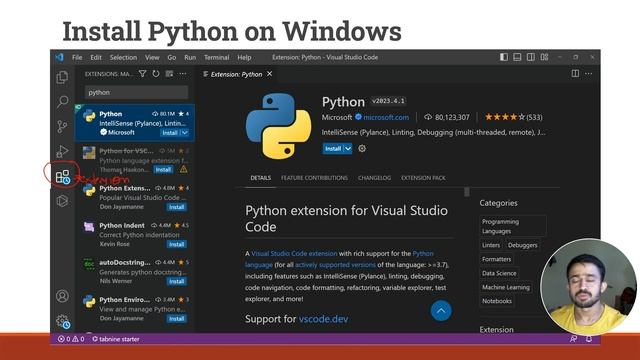Open the microsoft.com publisher link
This screenshot has height=360, width=640.
click(x=386, y=117)
